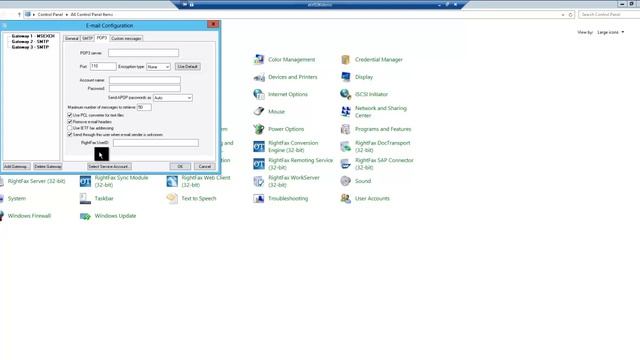The width and height of the screenshot is (640, 360).
Task: Click Control Panel in the address breadcrumb
Action: coord(50,15)
